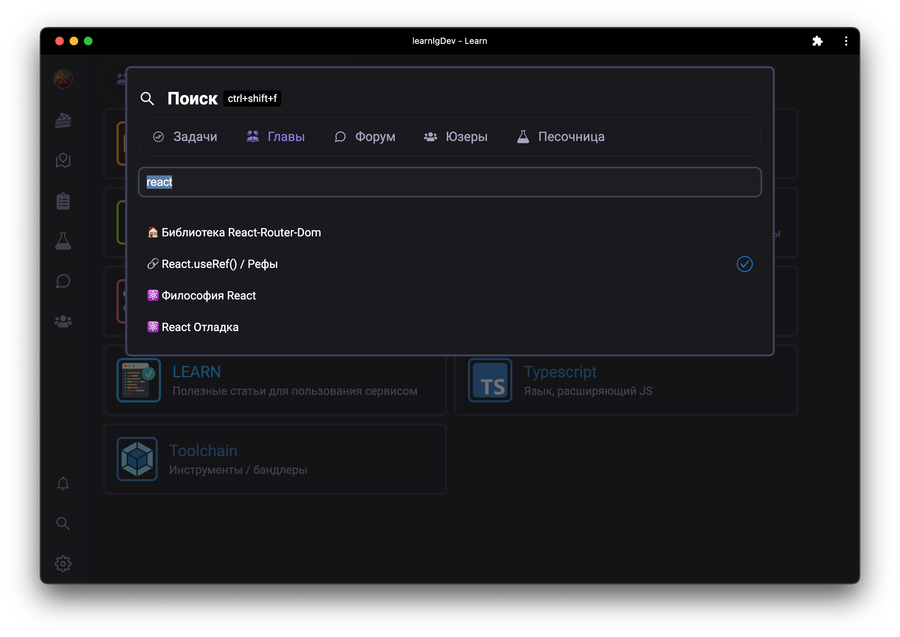Select the Юзеры search tab
Screen dimensions: 900x637
456,137
